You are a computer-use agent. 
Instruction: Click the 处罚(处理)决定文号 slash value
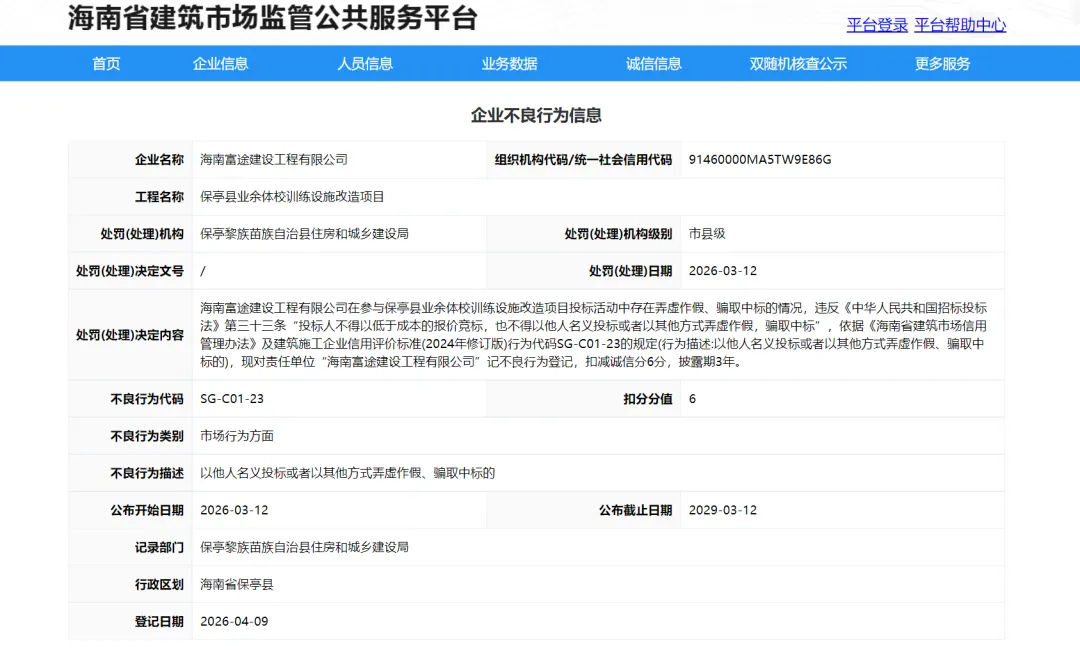(202, 271)
